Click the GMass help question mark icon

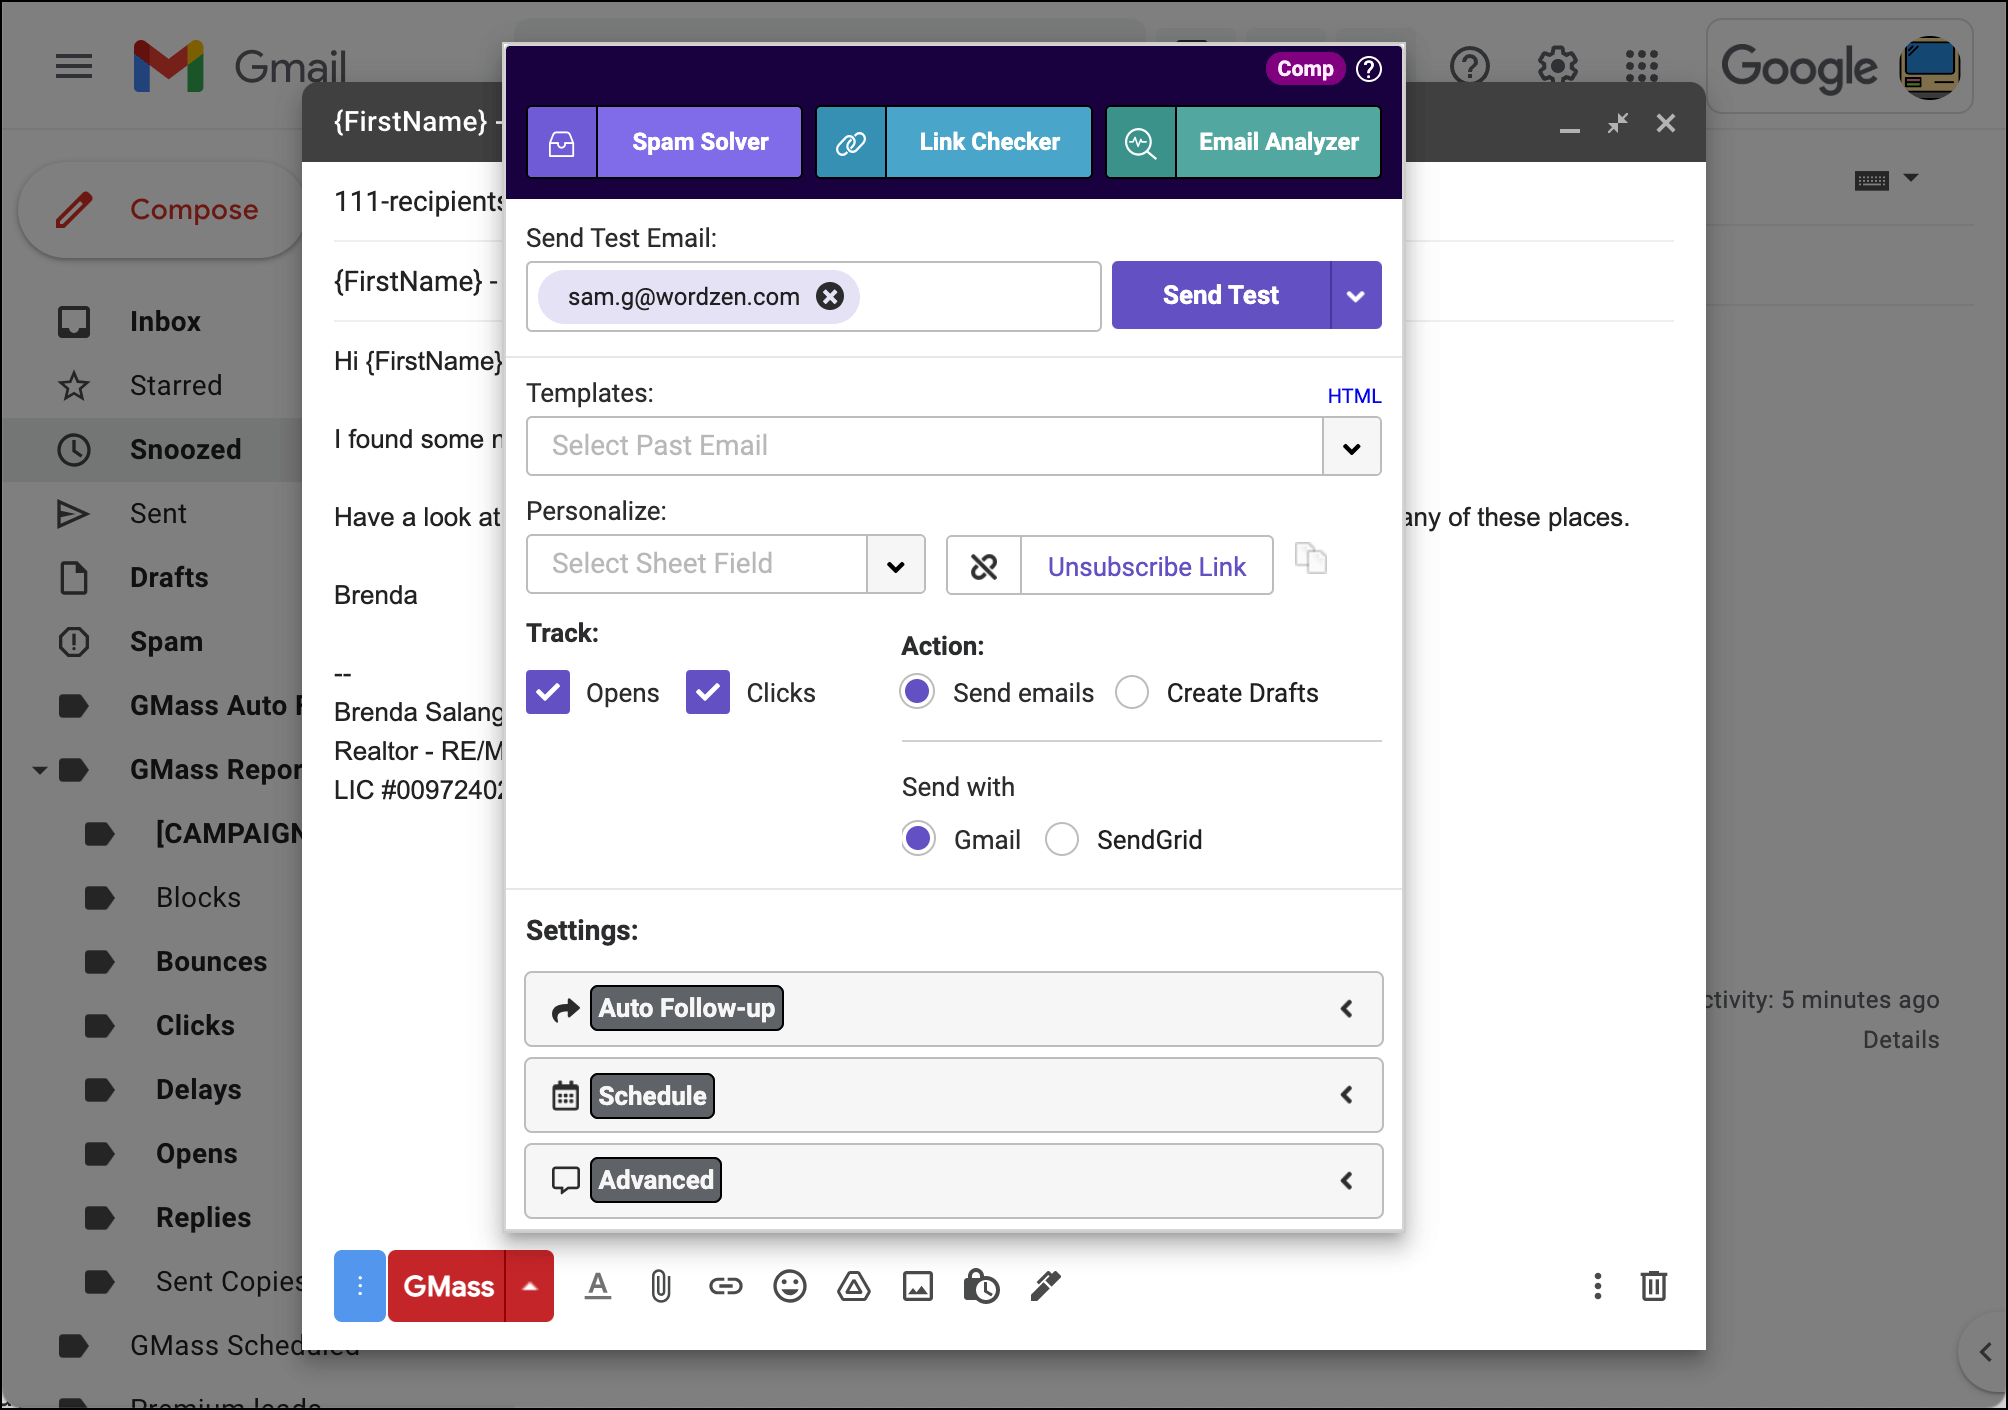point(1369,69)
